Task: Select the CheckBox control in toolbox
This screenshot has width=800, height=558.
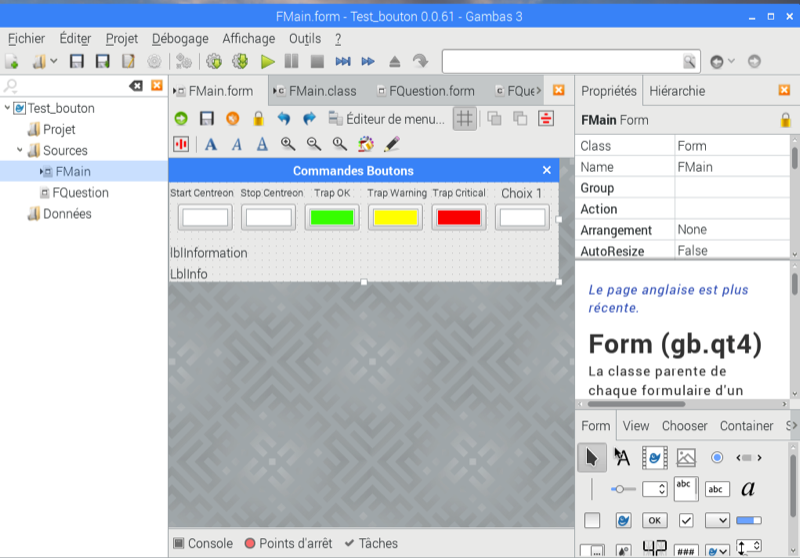Action: 686,520
